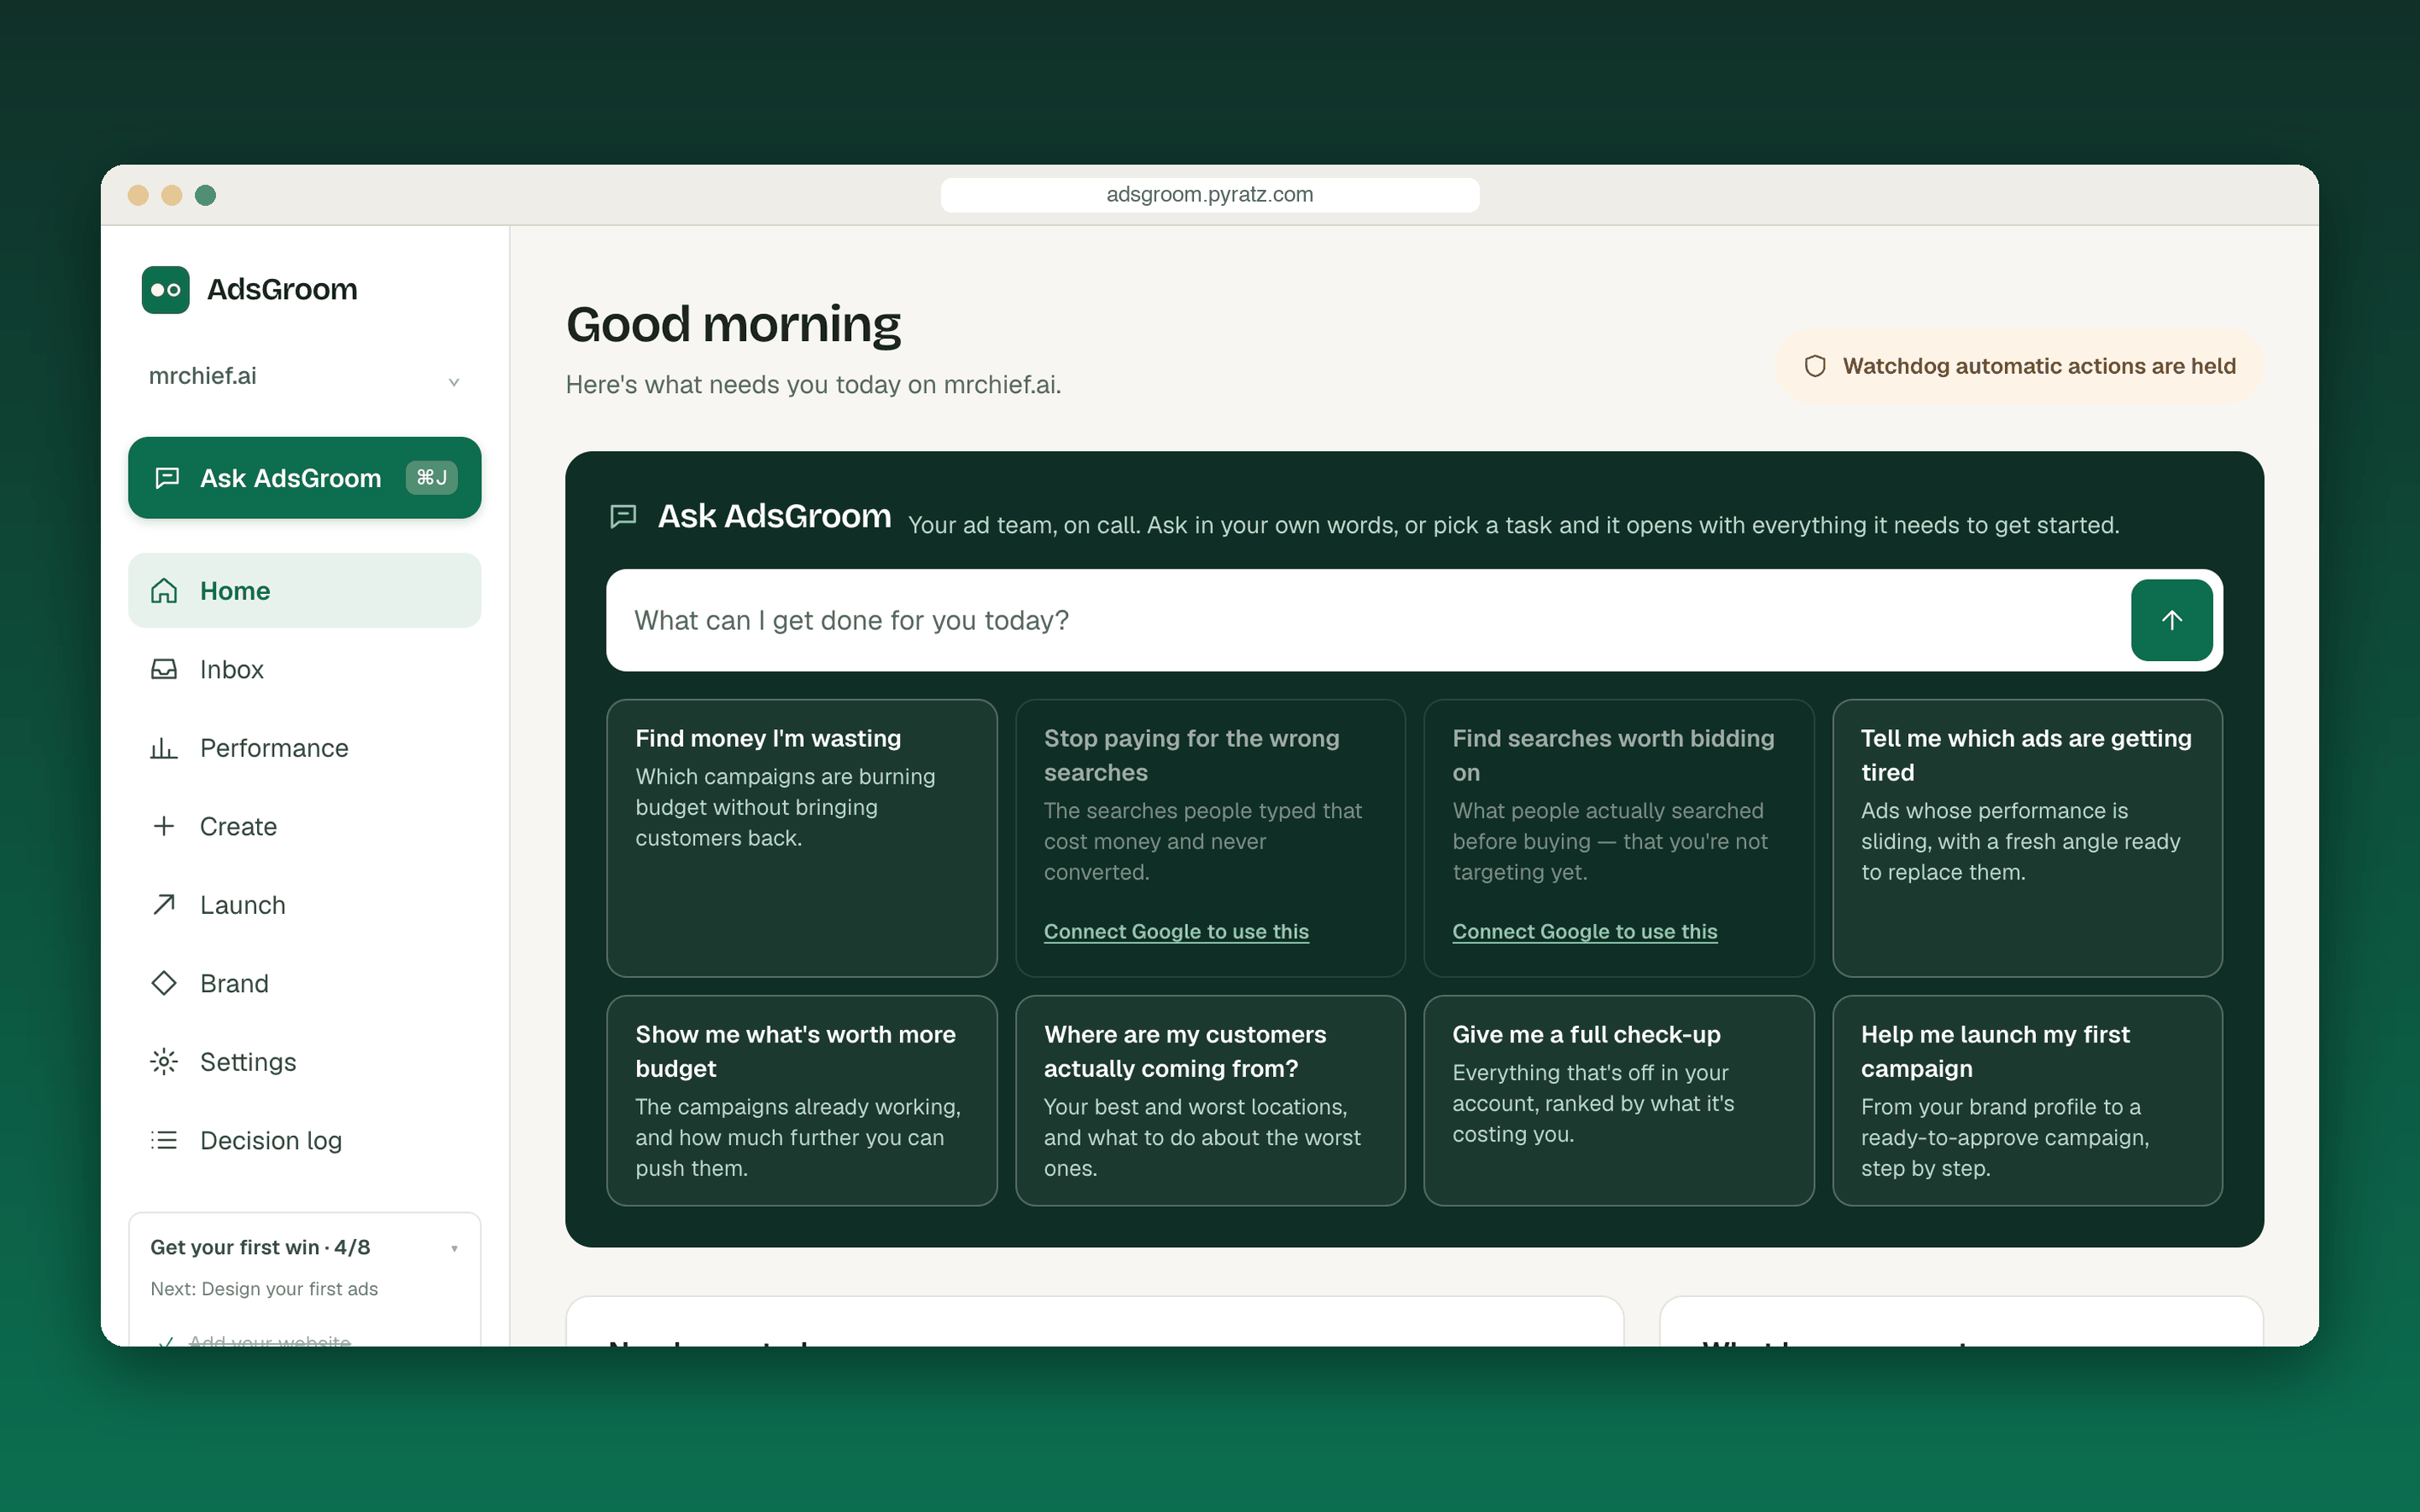Click the Next: Design your first ads text
The height and width of the screenshot is (1512, 2420).
click(x=264, y=1289)
